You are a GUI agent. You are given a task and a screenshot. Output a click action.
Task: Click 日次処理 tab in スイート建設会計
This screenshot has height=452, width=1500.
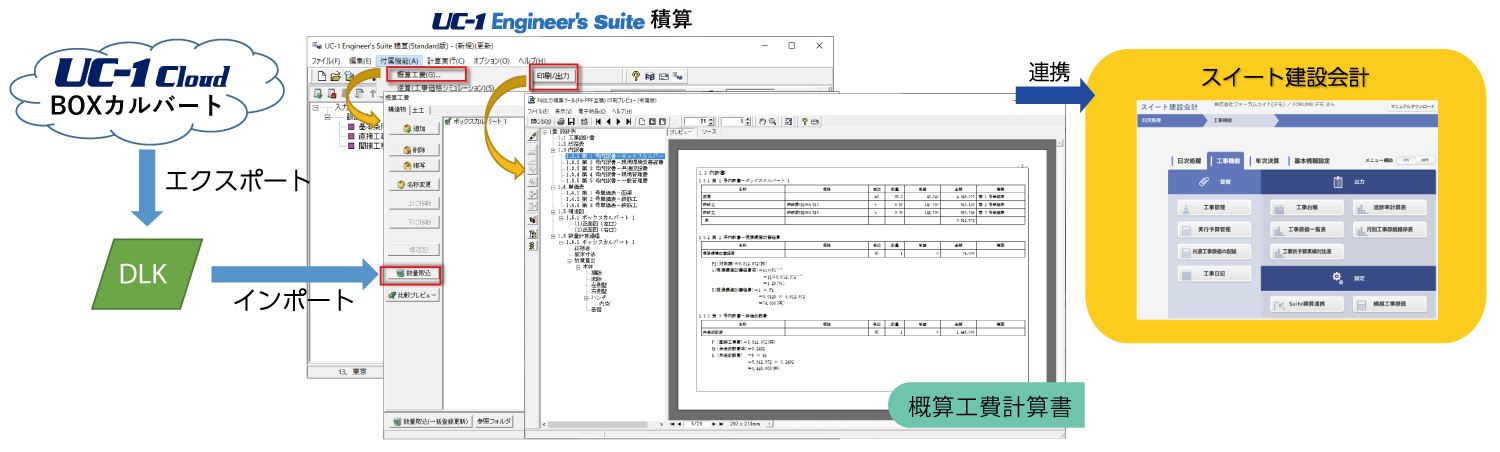(1186, 159)
